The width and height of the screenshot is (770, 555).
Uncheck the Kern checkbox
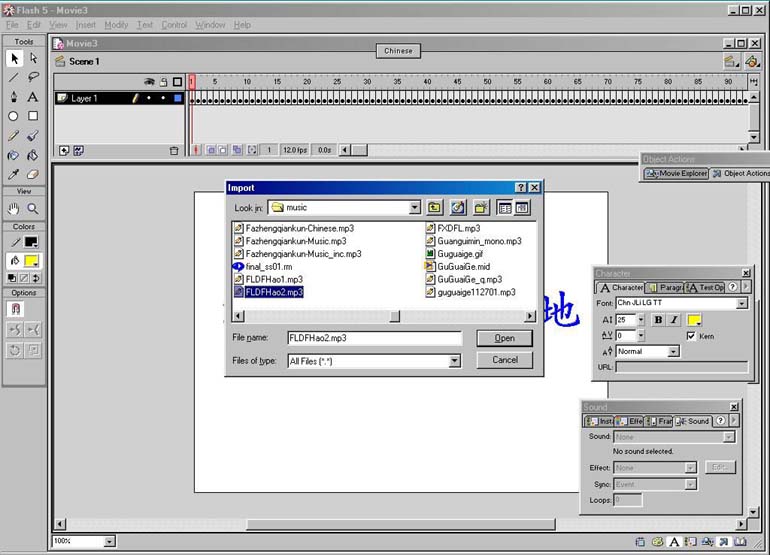(692, 336)
